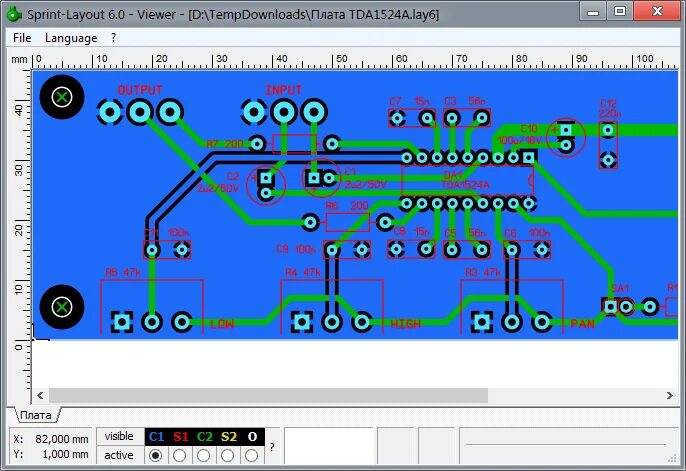Click the R6 200 resistor label
The image size is (686, 471).
[x=347, y=206]
